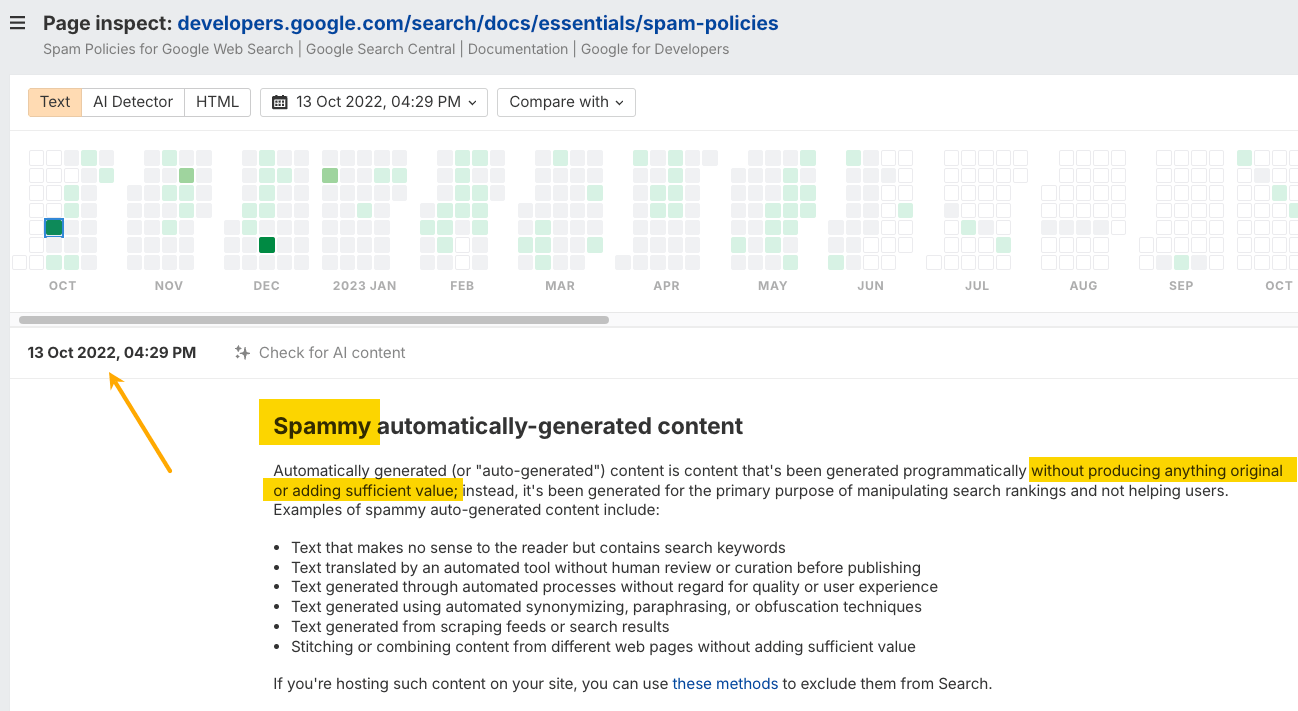The height and width of the screenshot is (711, 1298).
Task: Open the hamburger navigation menu
Action: click(17, 23)
